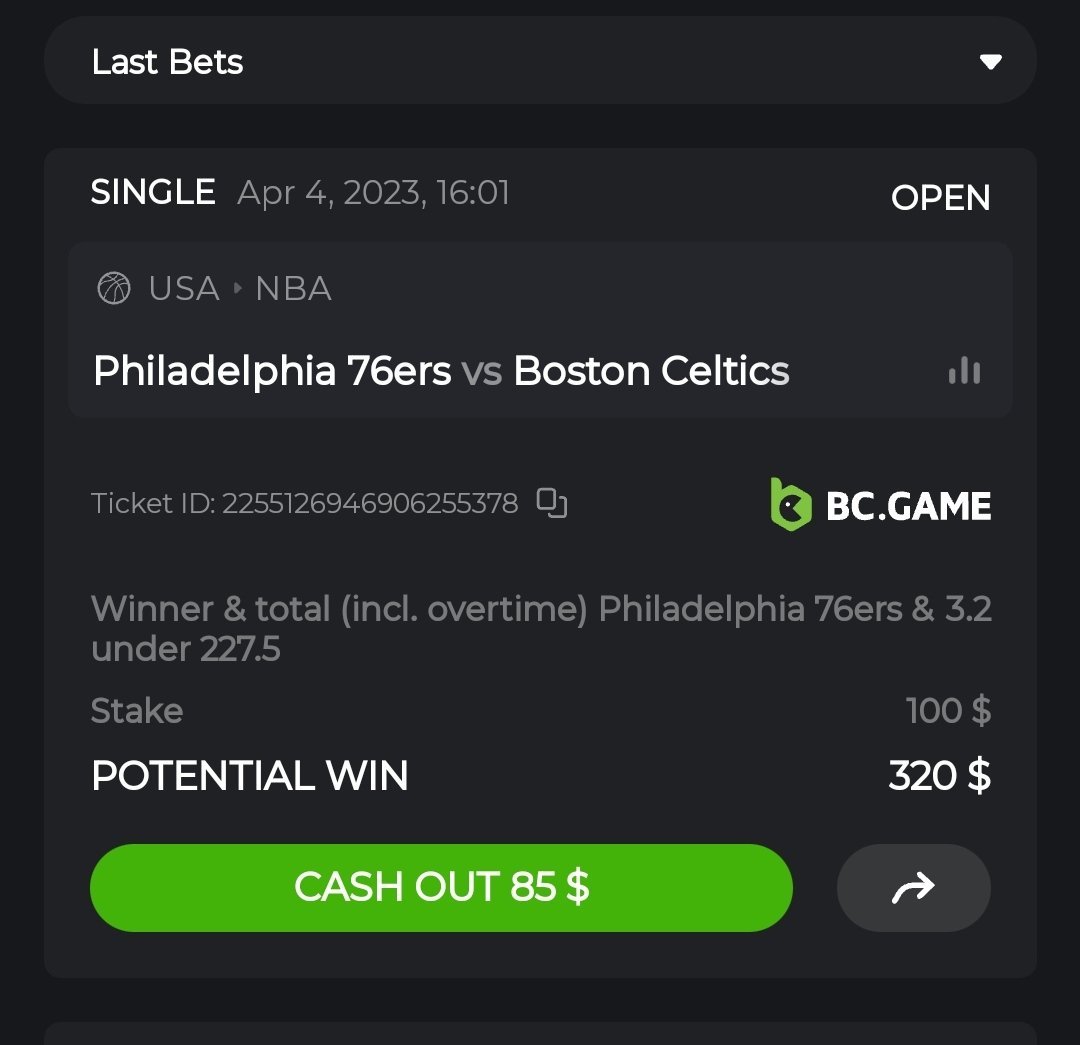
Task: Click the Boston Celtics team name
Action: point(651,371)
